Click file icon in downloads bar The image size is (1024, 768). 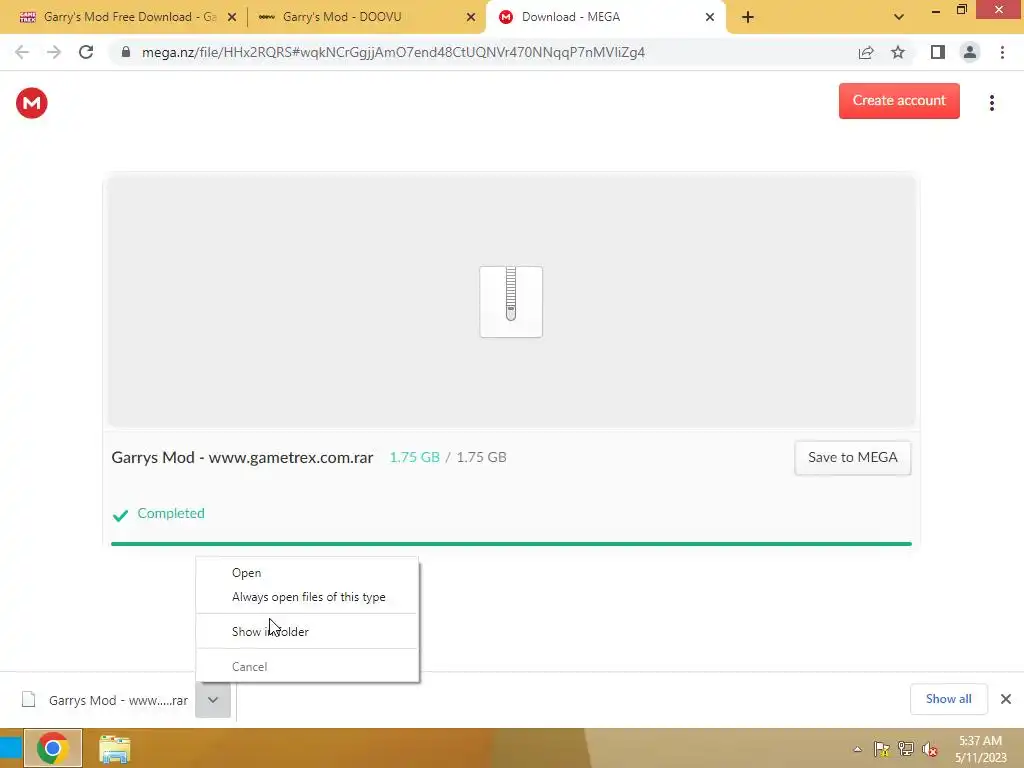click(29, 699)
